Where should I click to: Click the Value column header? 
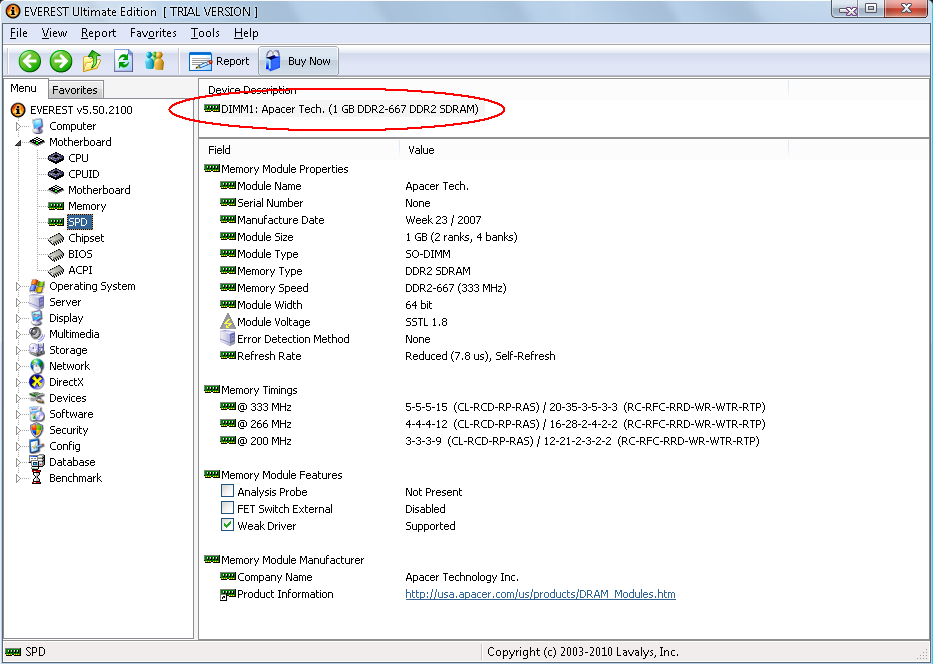594,150
